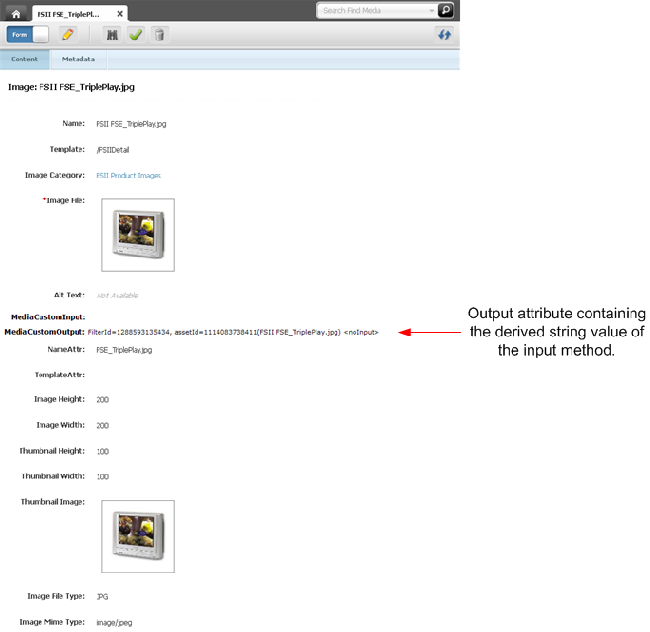Click the Template value /FSIIDetail
This screenshot has width=650, height=632.
tap(113, 150)
